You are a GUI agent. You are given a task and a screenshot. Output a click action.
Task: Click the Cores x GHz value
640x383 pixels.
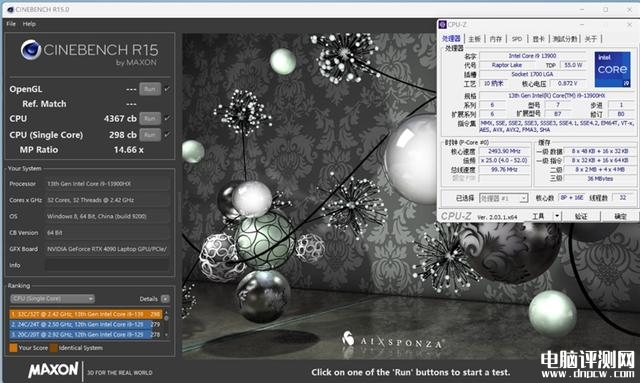tap(107, 200)
